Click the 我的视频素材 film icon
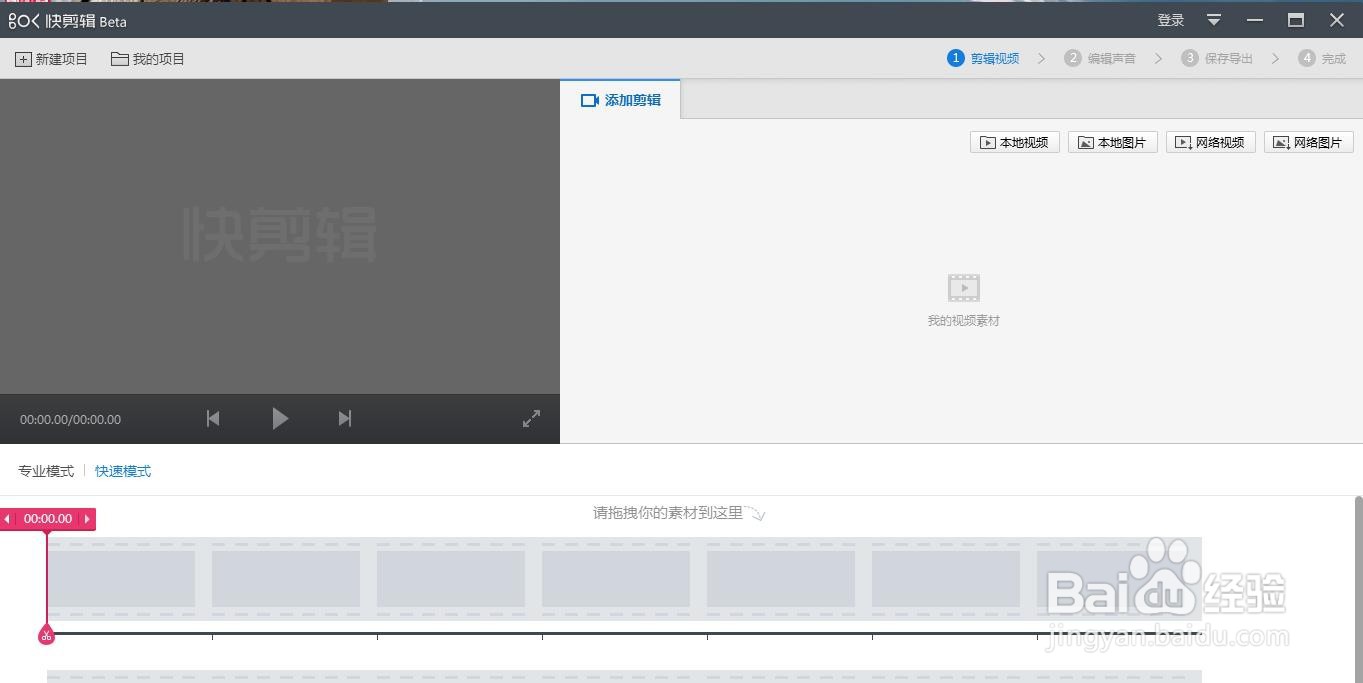The image size is (1363, 683). (x=964, y=288)
